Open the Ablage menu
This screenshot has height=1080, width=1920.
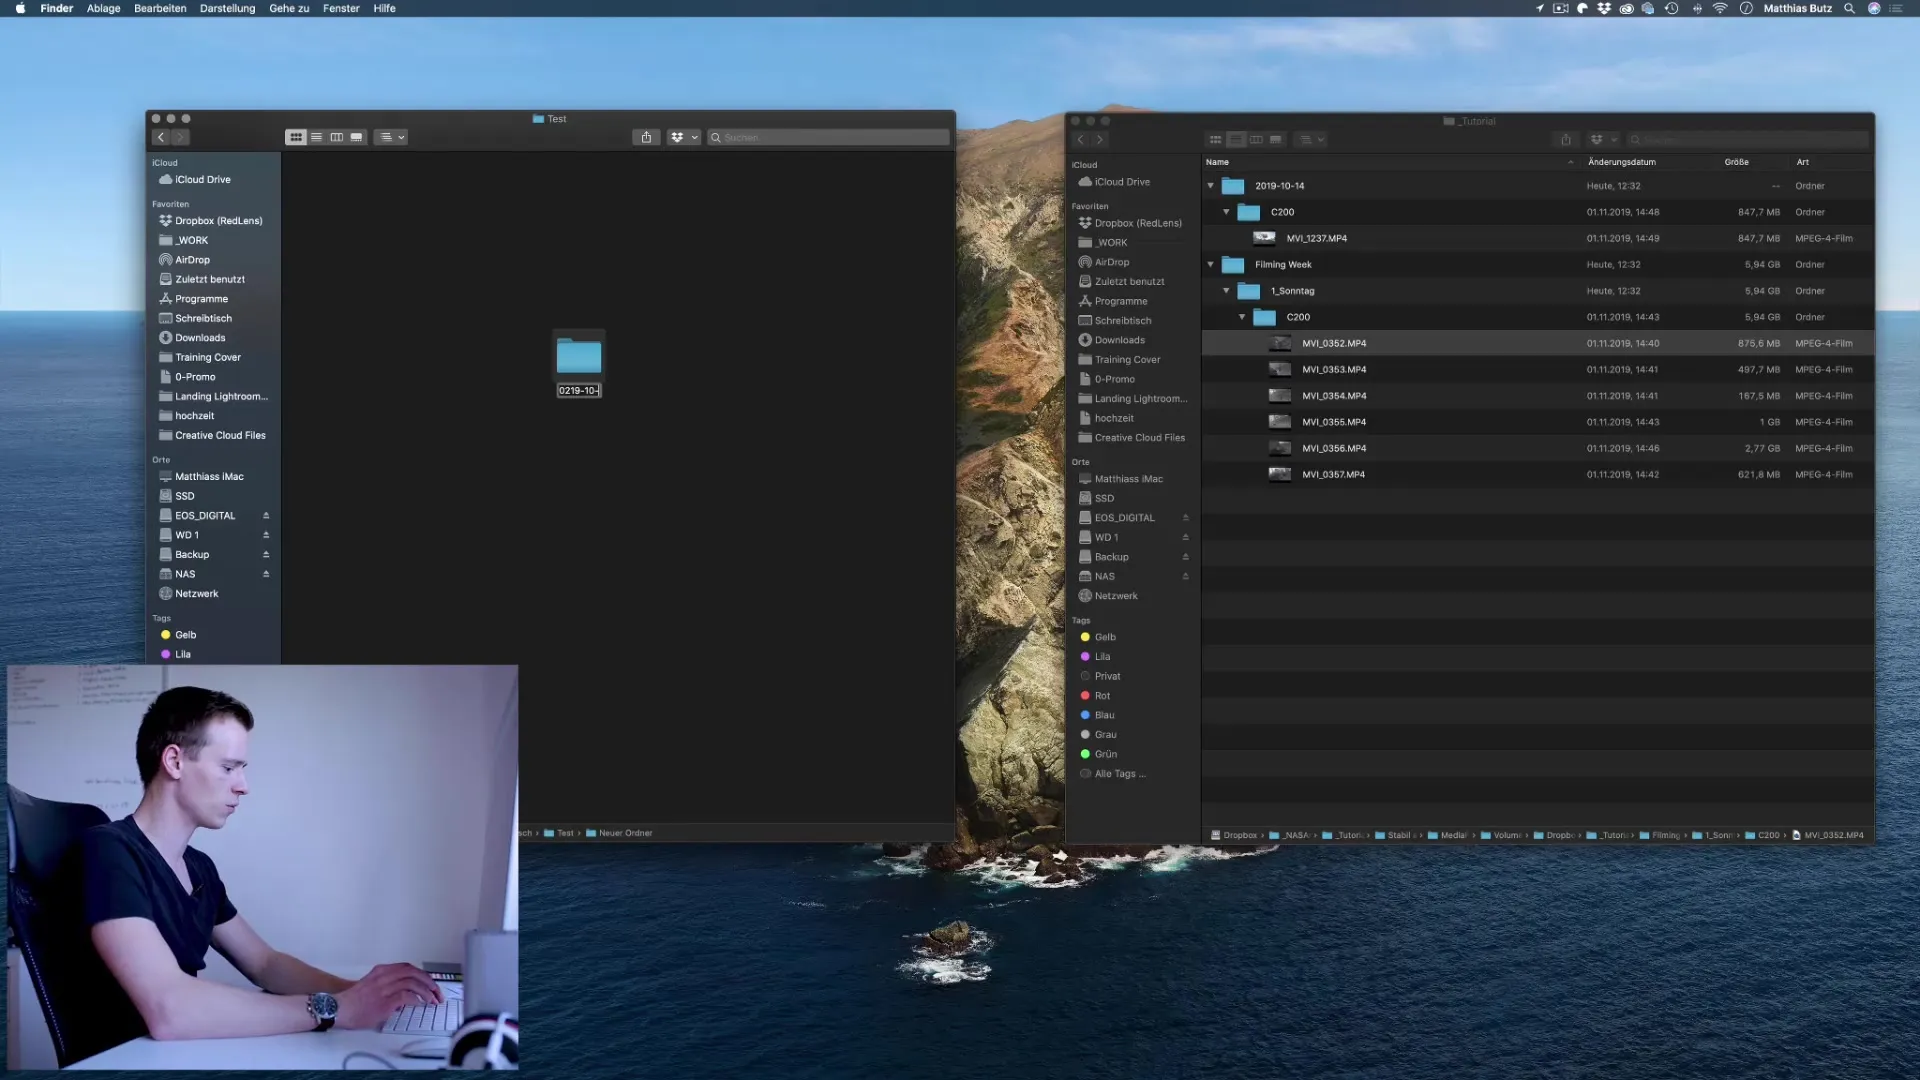104,8
